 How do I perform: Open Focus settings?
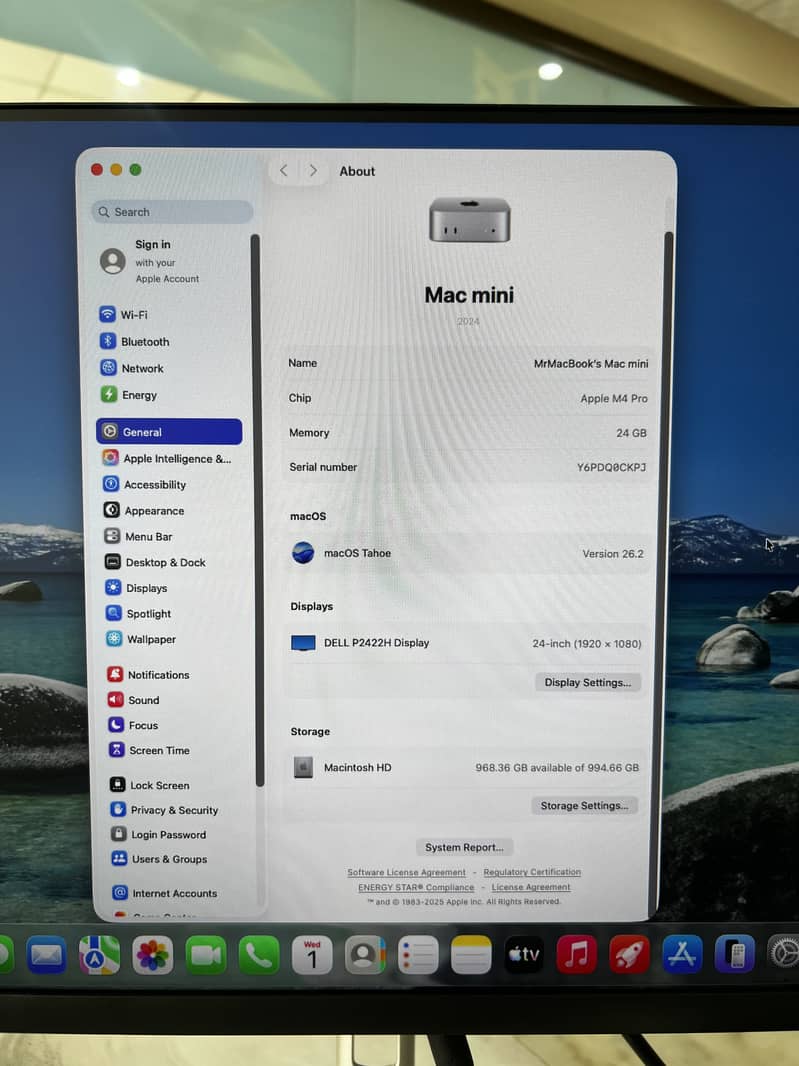[133, 725]
